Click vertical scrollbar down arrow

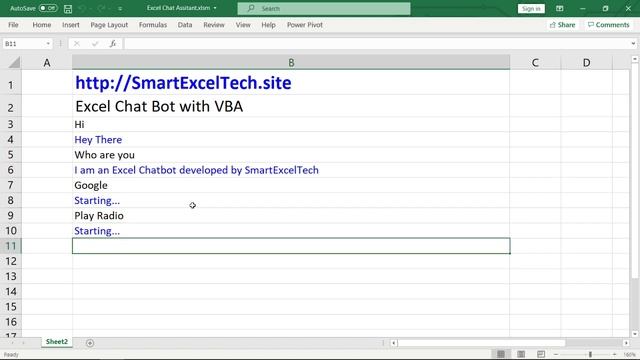635,333
